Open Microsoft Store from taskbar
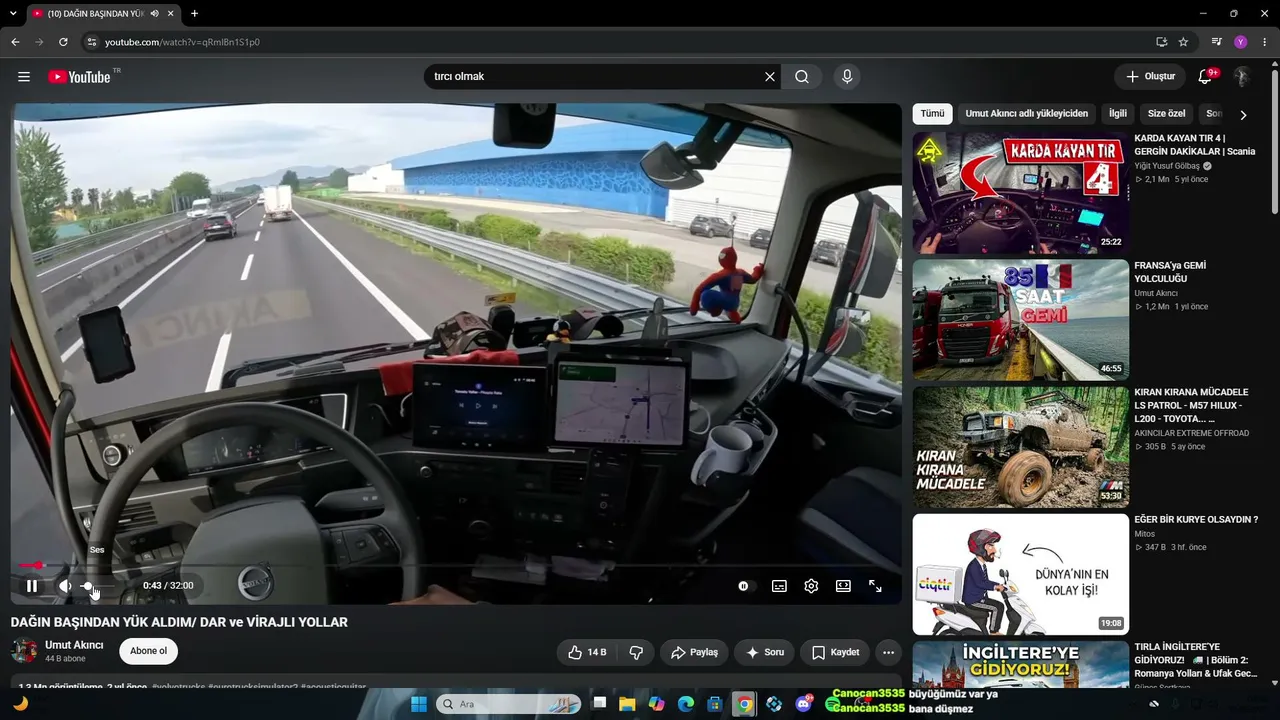This screenshot has height=720, width=1280. click(x=715, y=704)
